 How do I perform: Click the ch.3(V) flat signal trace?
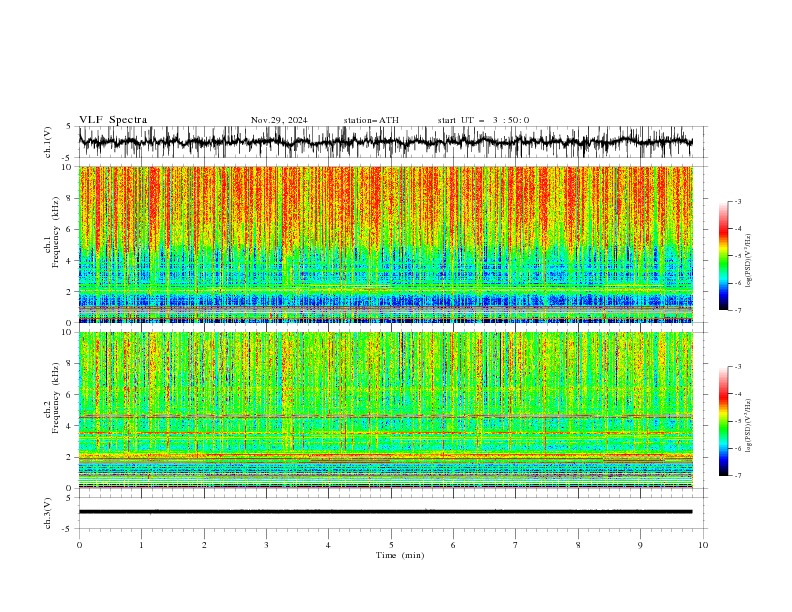[x=385, y=512]
